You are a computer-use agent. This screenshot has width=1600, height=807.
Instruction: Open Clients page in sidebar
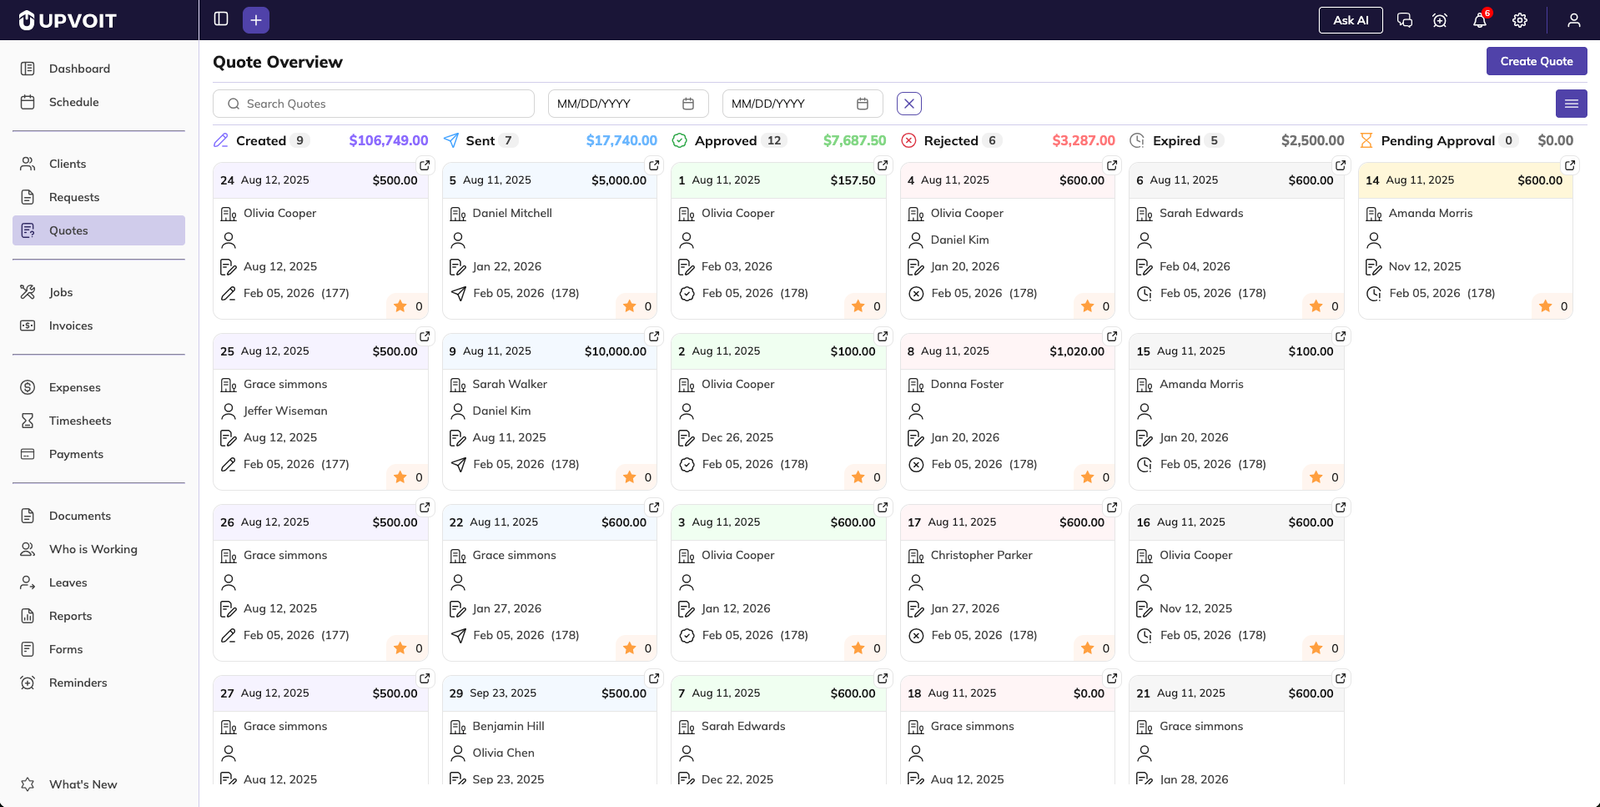tap(99, 164)
